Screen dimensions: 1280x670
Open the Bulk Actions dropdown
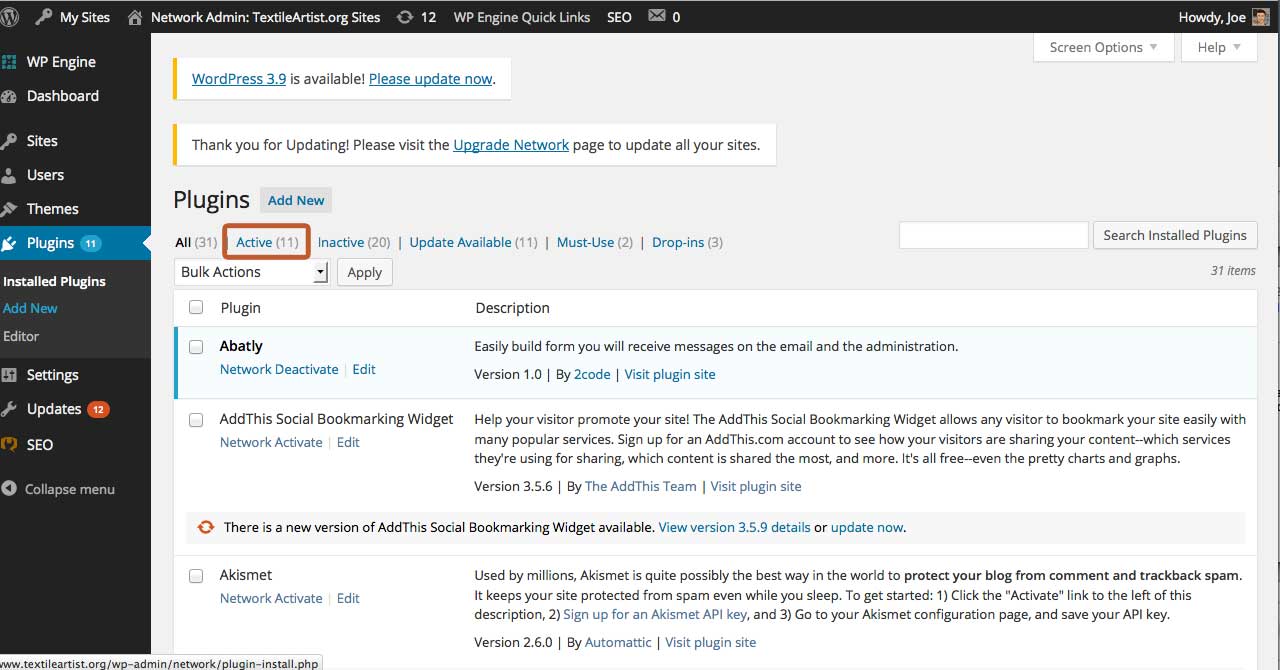pyautogui.click(x=252, y=272)
